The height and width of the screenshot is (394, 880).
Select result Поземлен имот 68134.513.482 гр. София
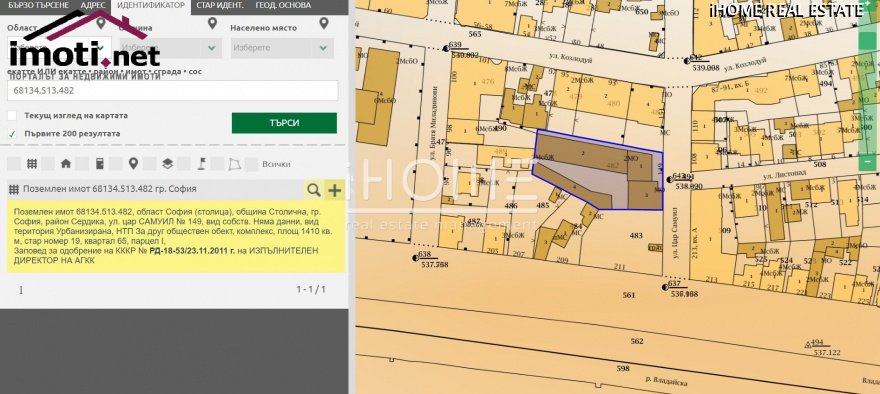[110, 189]
